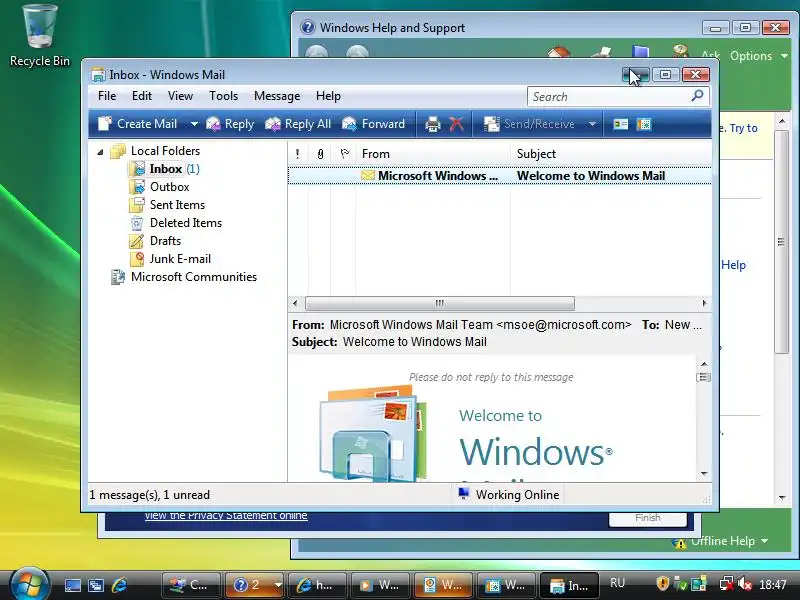Click the Create Mail toolbar button

[x=137, y=124]
